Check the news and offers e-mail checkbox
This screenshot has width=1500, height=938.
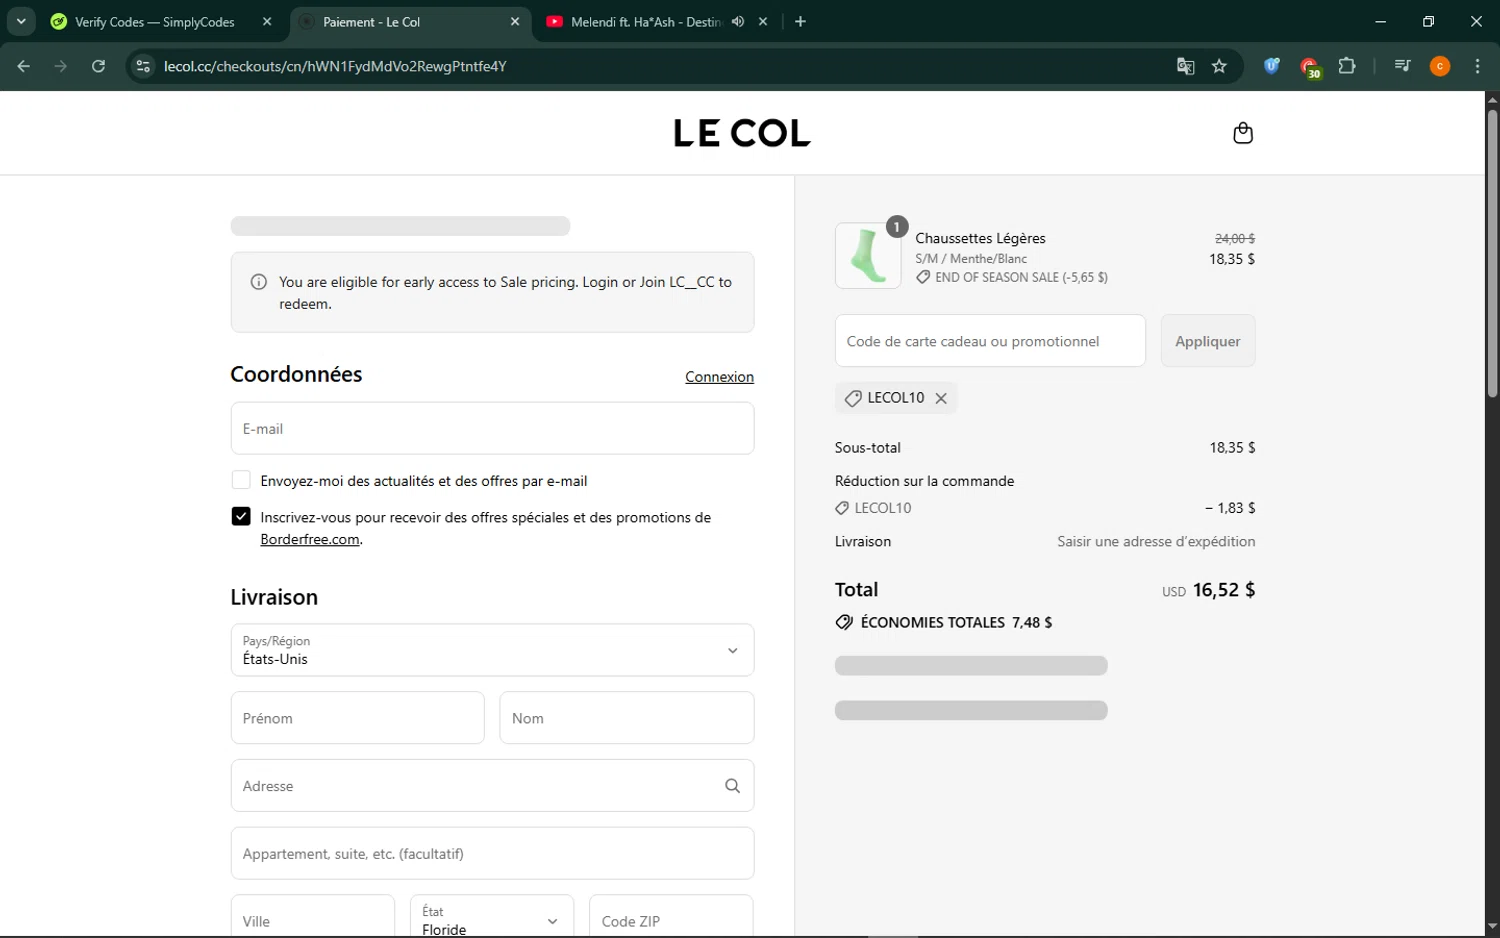[x=241, y=480]
